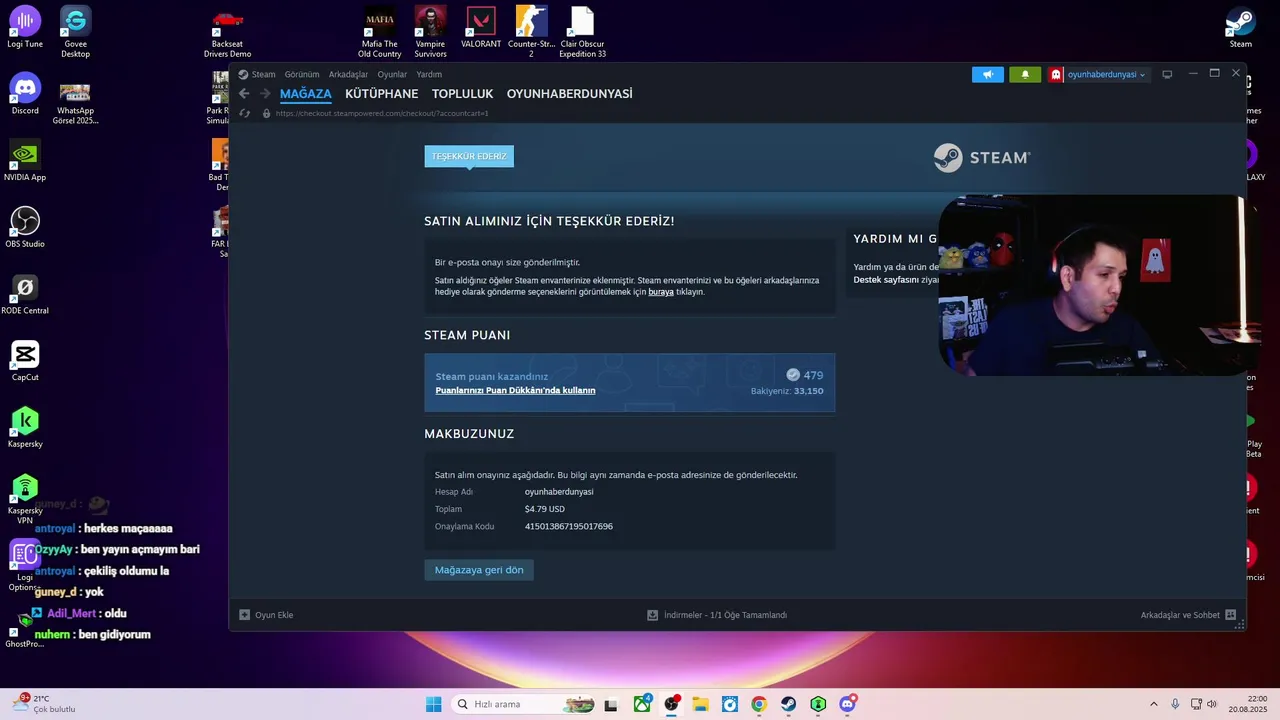The image size is (1280, 720).
Task: Click total amount $4.79 USD
Action: click(x=545, y=509)
